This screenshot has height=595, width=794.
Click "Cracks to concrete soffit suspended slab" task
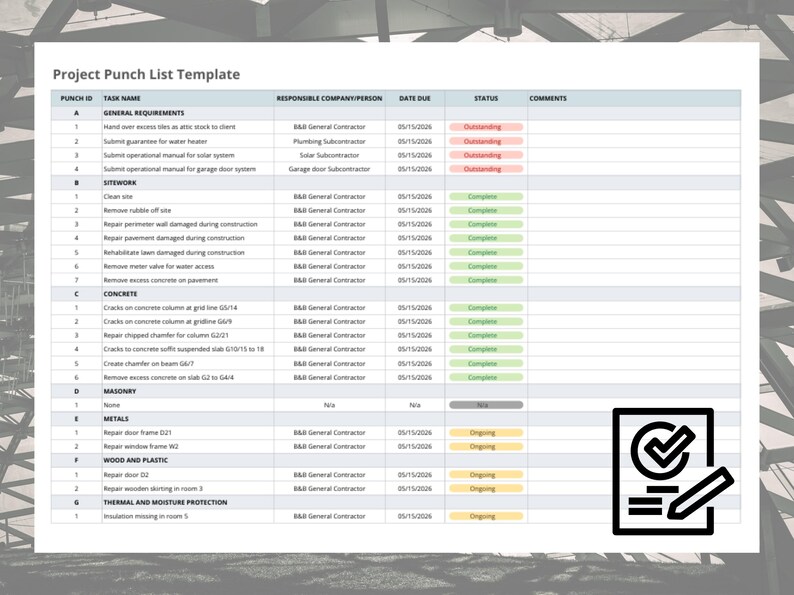tap(183, 349)
